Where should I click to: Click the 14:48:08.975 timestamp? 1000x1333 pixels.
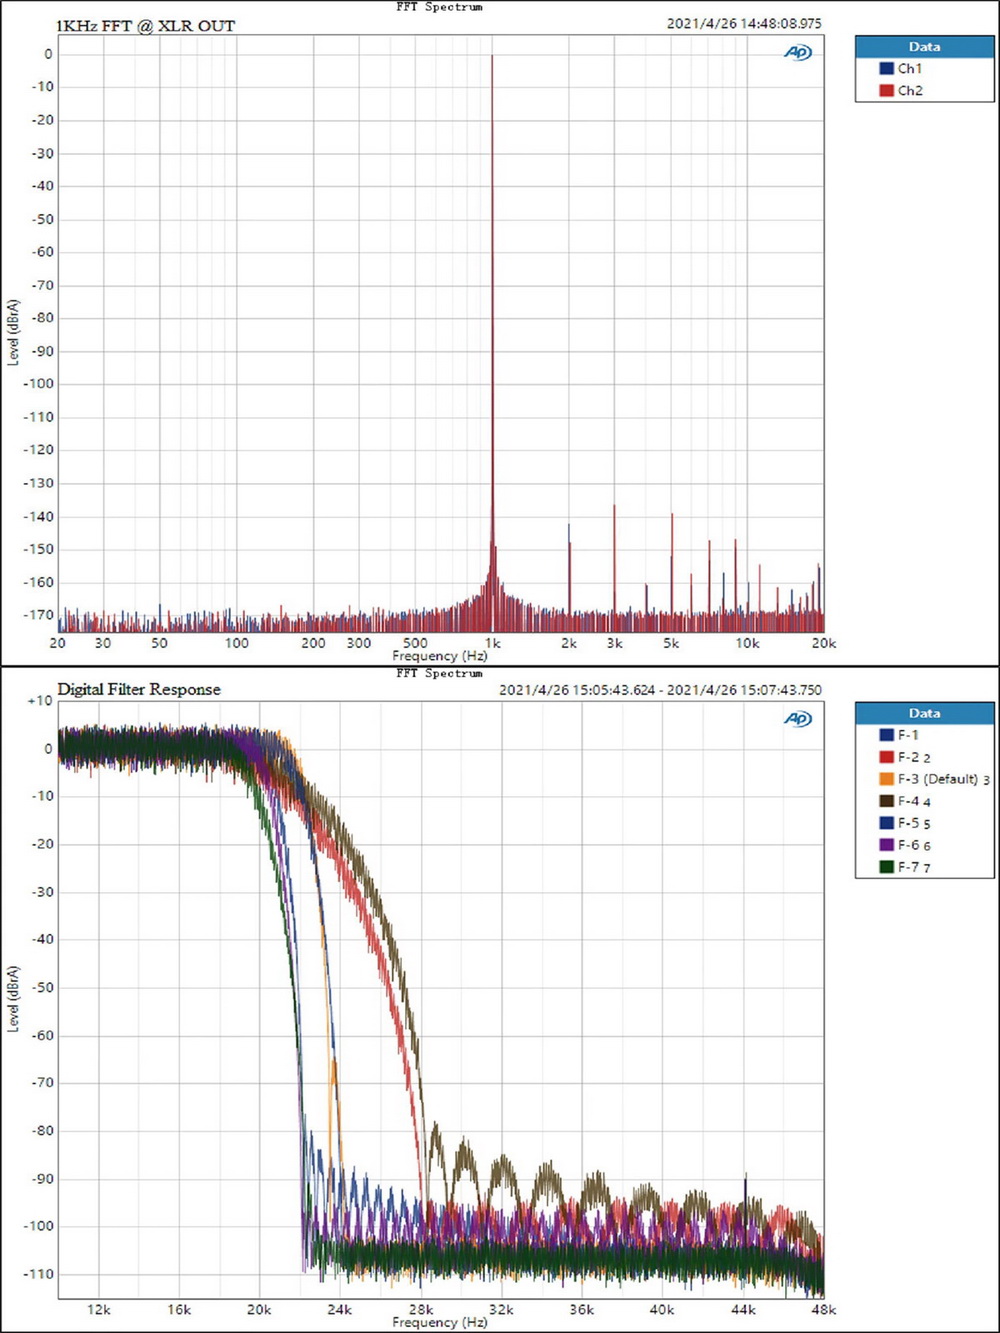[x=744, y=23]
